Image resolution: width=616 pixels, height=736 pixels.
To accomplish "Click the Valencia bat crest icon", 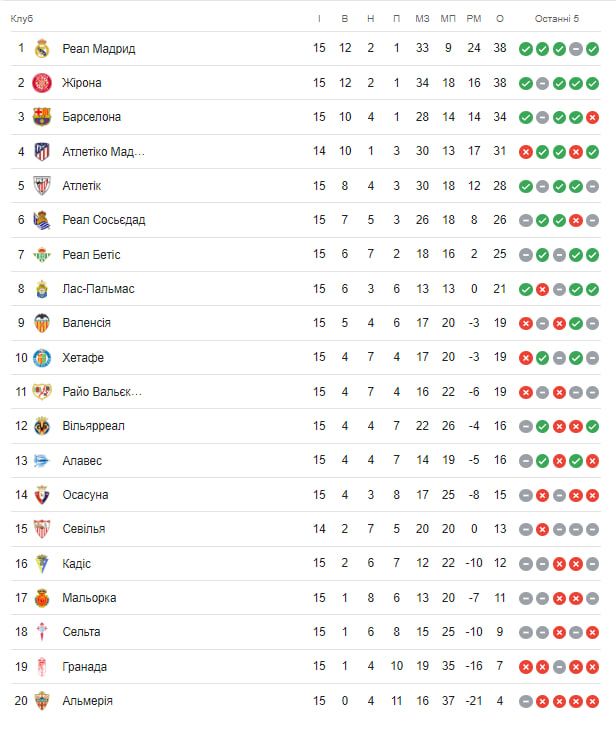I will [x=41, y=323].
